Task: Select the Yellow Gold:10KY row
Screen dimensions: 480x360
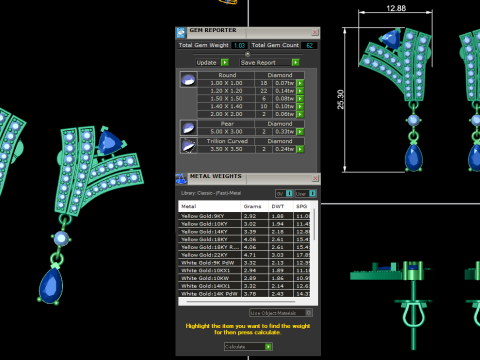Action: (x=244, y=224)
